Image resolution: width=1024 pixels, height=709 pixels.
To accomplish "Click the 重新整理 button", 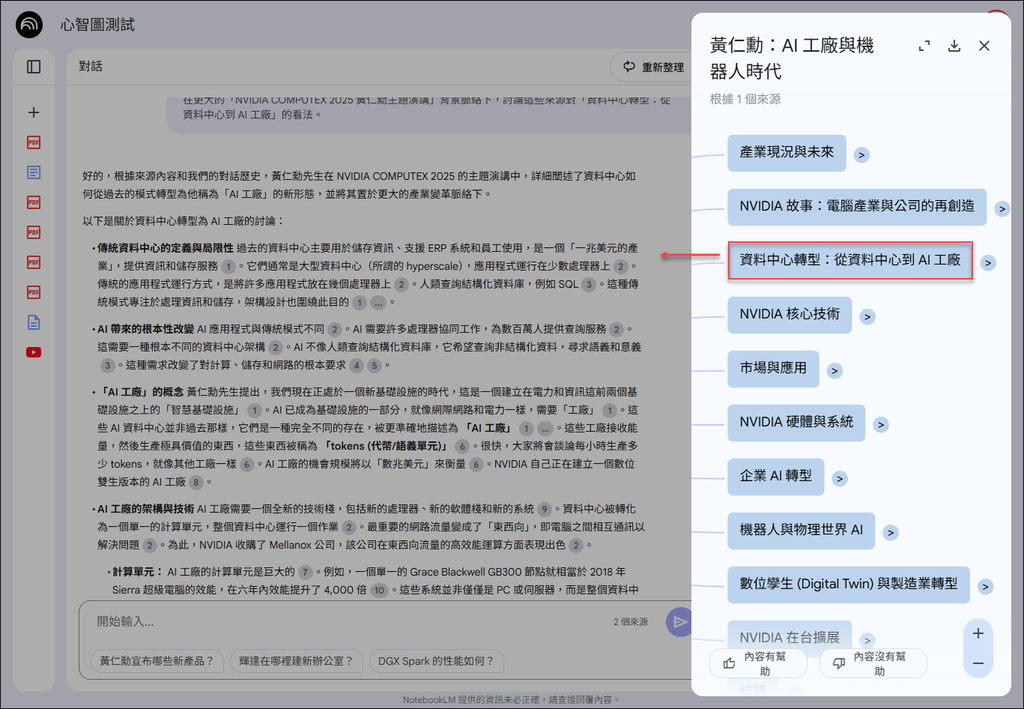I will click(x=652, y=67).
